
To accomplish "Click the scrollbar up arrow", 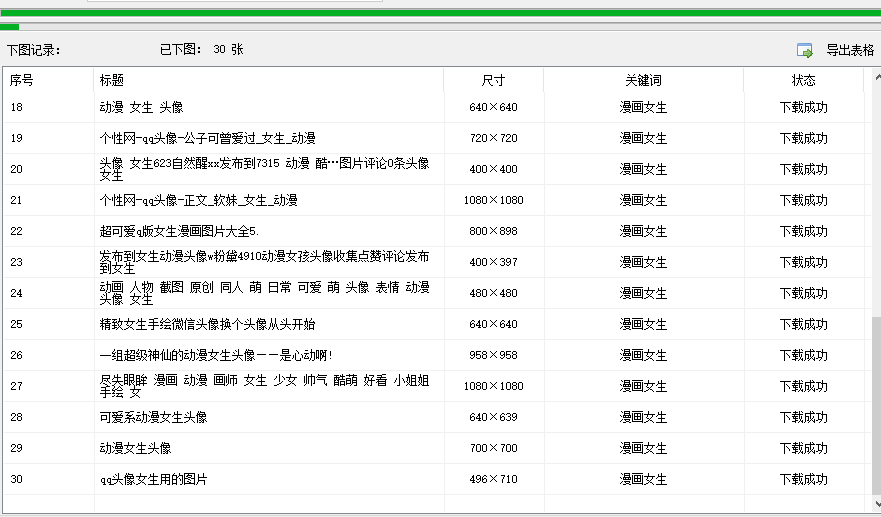I will click(x=877, y=76).
